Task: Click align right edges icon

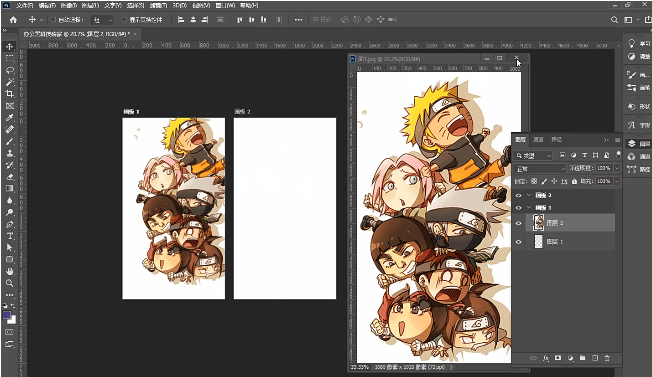Action: coord(205,20)
